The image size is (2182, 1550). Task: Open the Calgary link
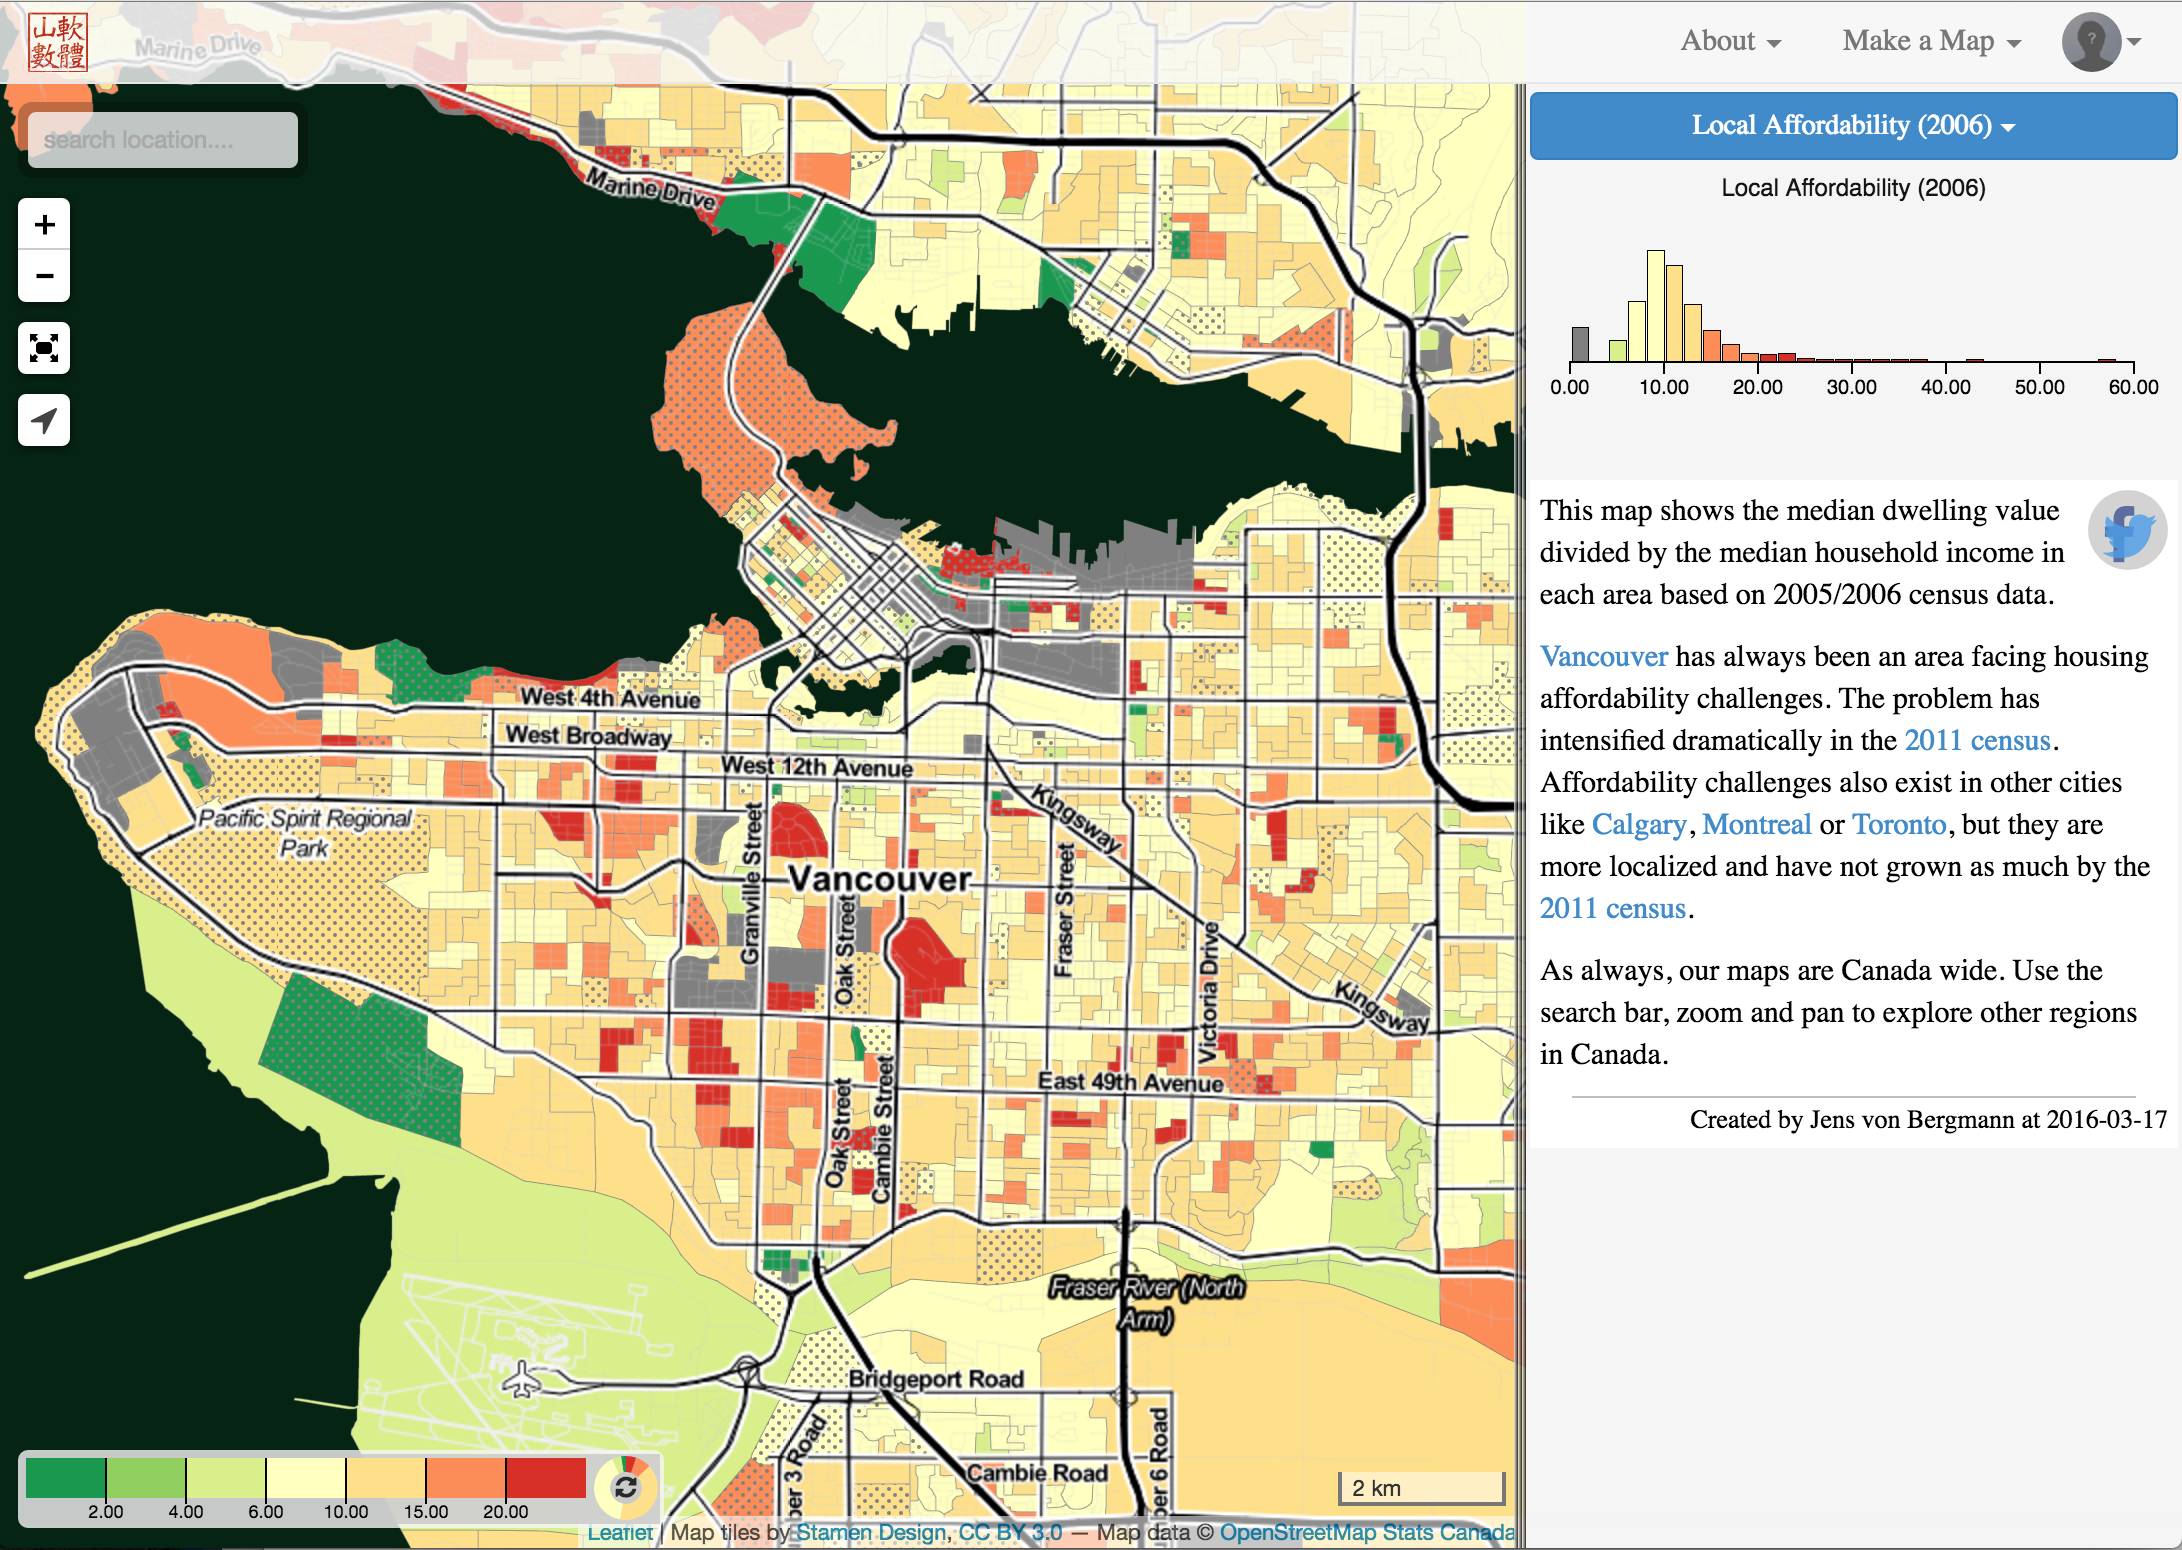pos(1638,825)
